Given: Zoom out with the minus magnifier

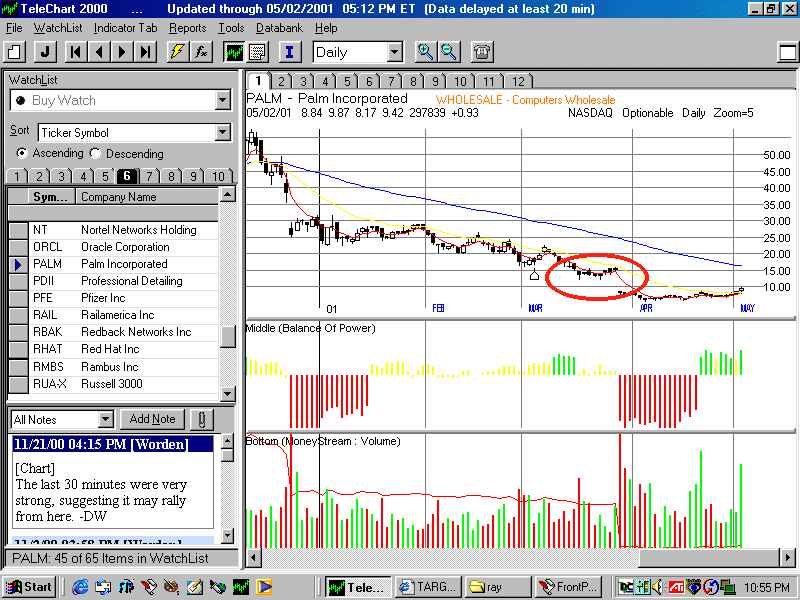Looking at the screenshot, I should [x=448, y=52].
